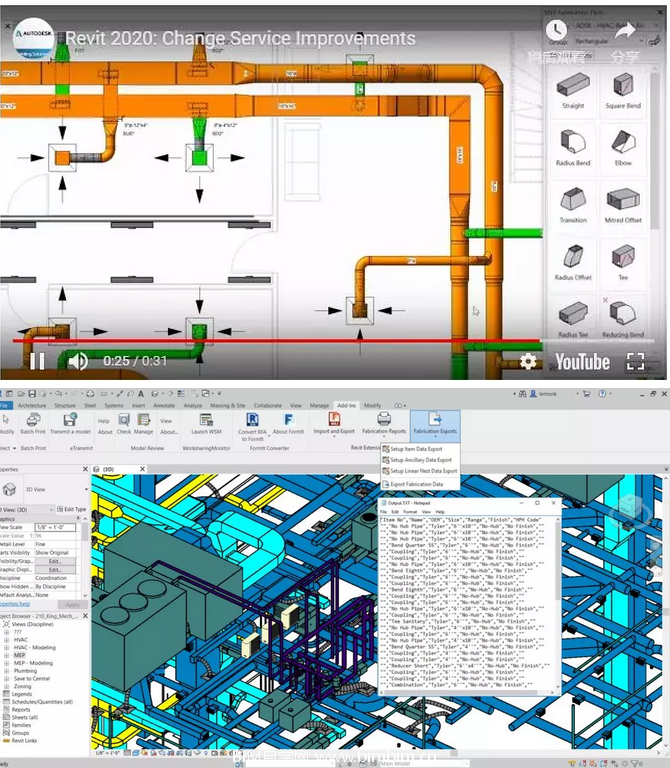
Task: Expand the MEP views node
Action: [x=6, y=655]
